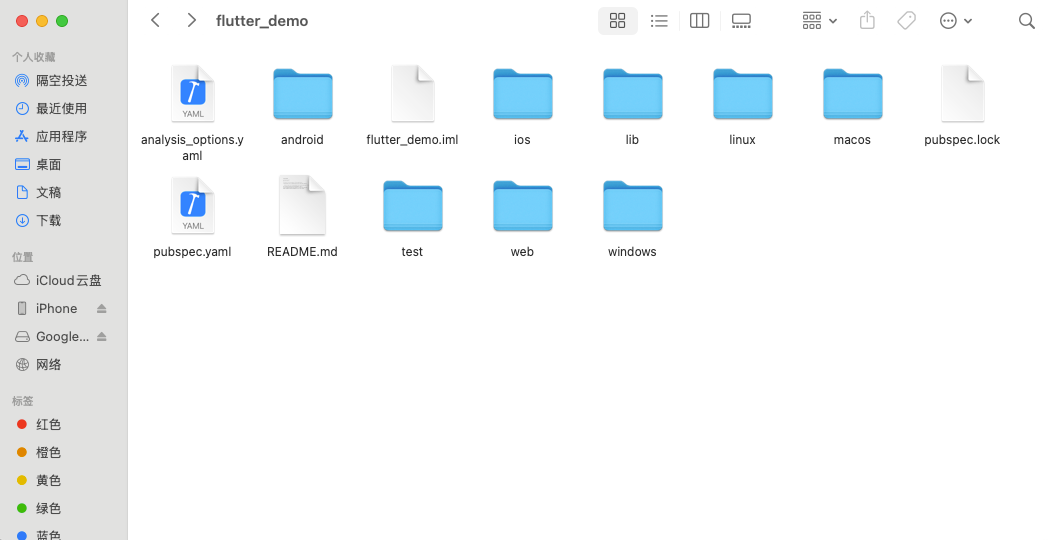Screen dimensions: 1048x540
Task: Open search with the magnifier icon
Action: click(1027, 21)
